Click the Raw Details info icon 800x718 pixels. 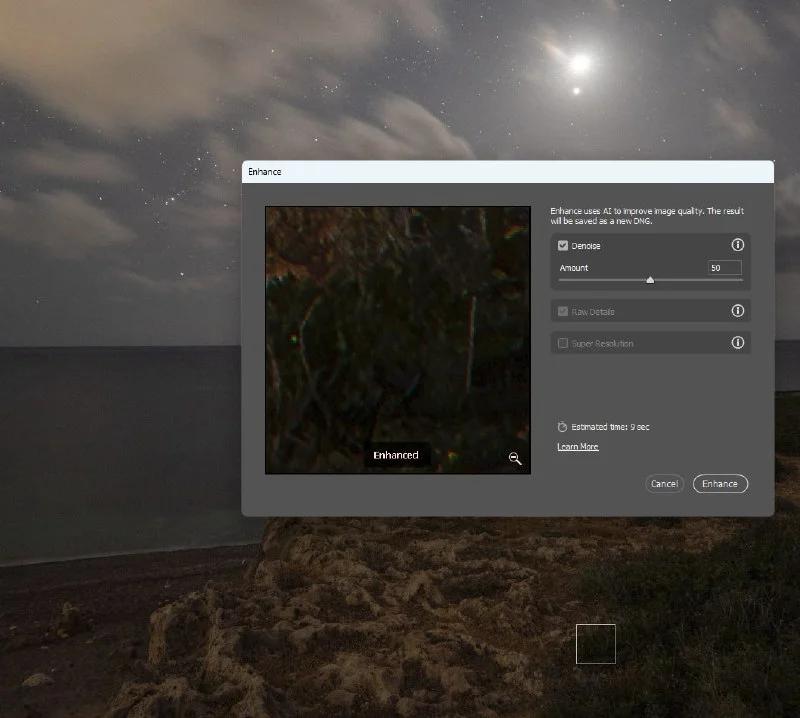pos(738,311)
